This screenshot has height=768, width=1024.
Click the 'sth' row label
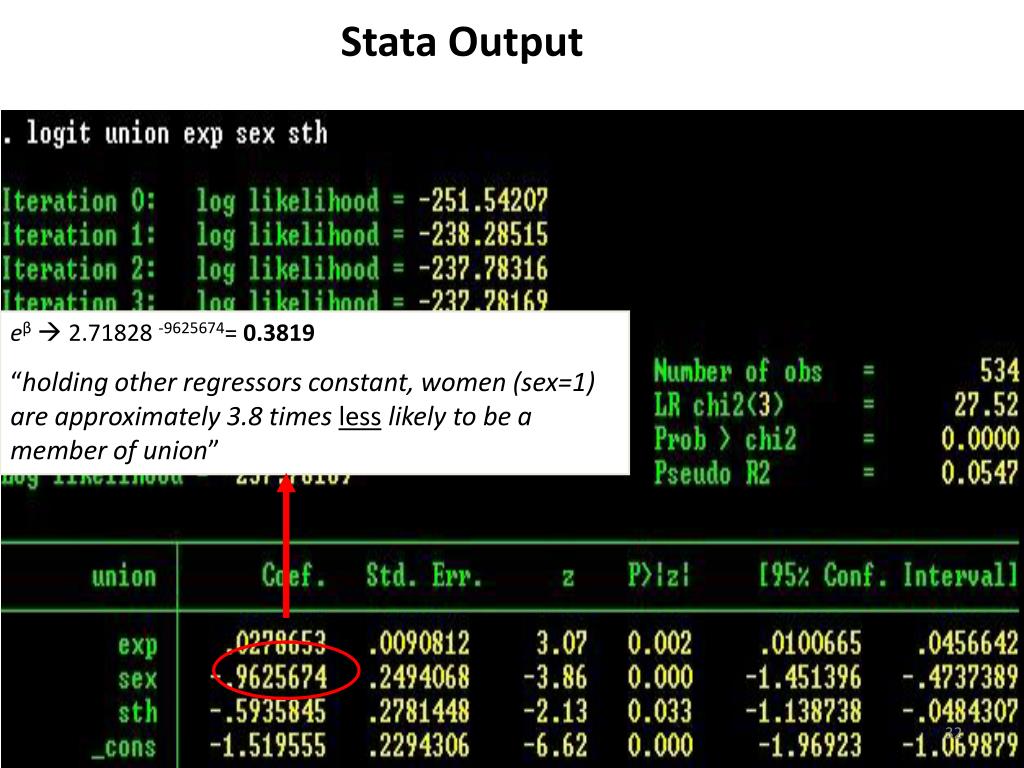click(138, 712)
